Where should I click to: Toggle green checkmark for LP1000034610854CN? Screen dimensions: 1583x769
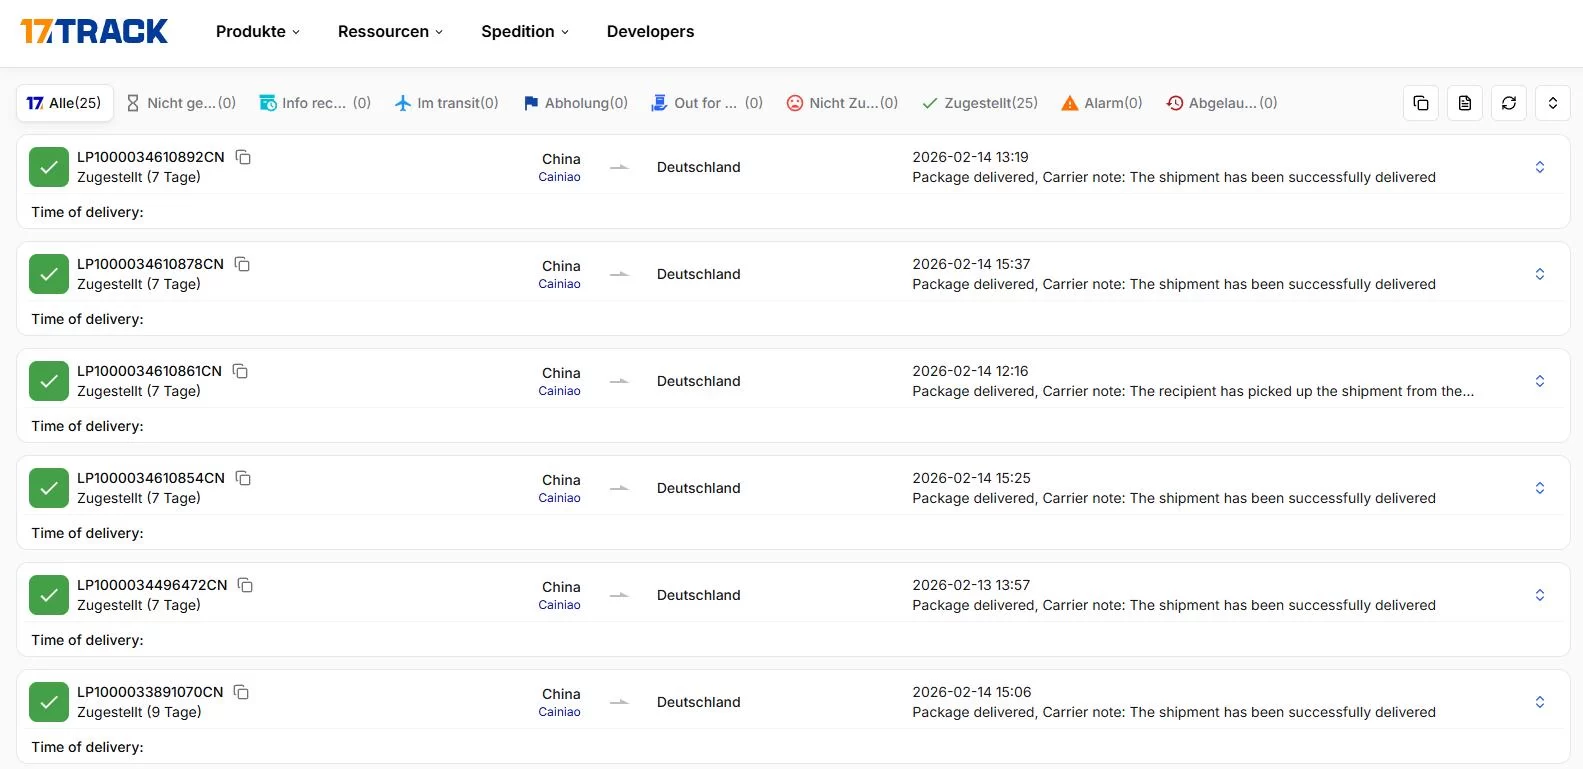[49, 488]
